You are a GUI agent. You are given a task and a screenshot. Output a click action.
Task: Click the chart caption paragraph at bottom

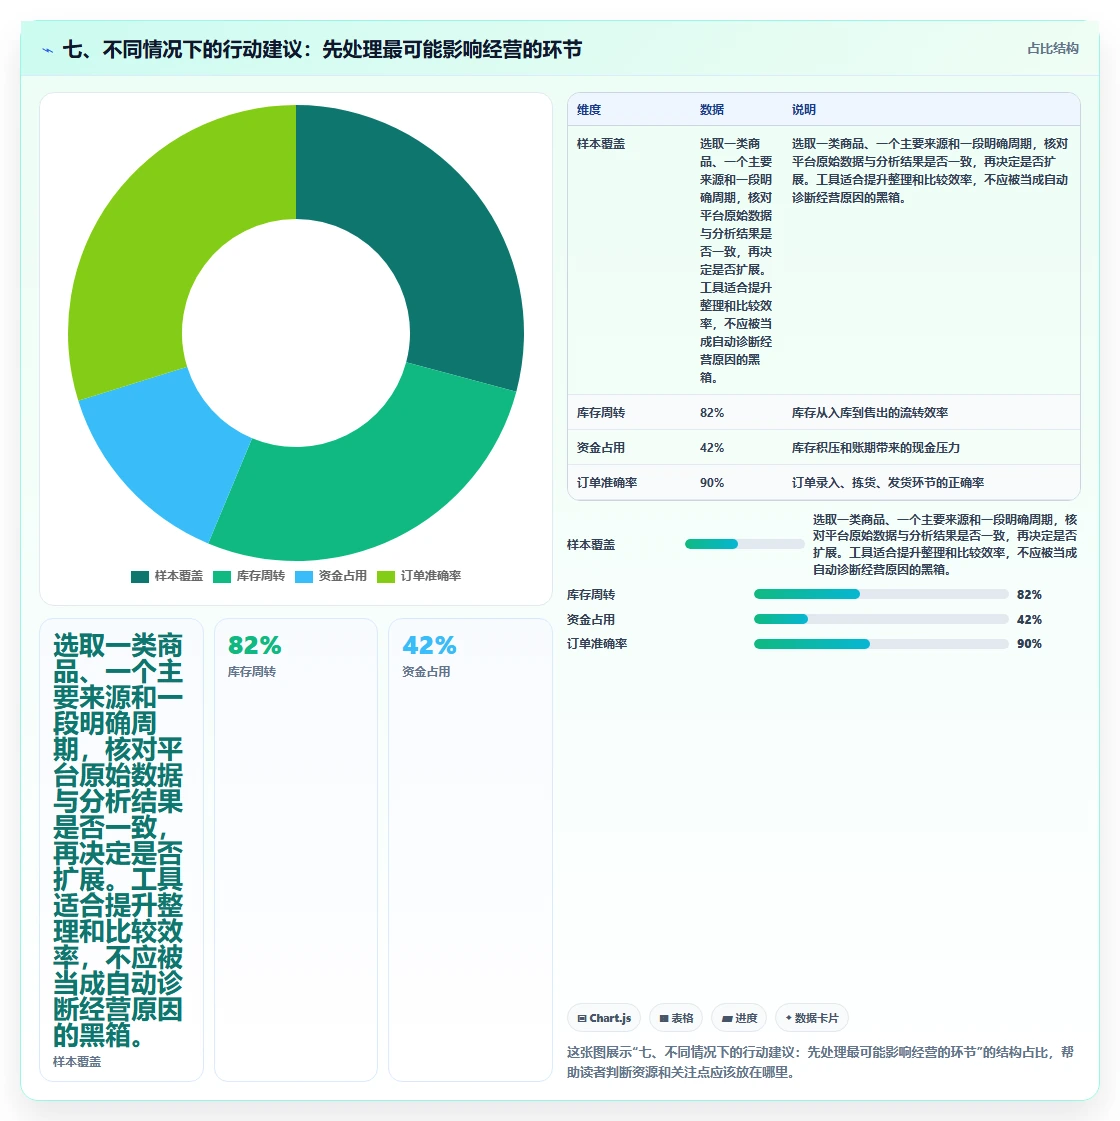coord(821,1062)
